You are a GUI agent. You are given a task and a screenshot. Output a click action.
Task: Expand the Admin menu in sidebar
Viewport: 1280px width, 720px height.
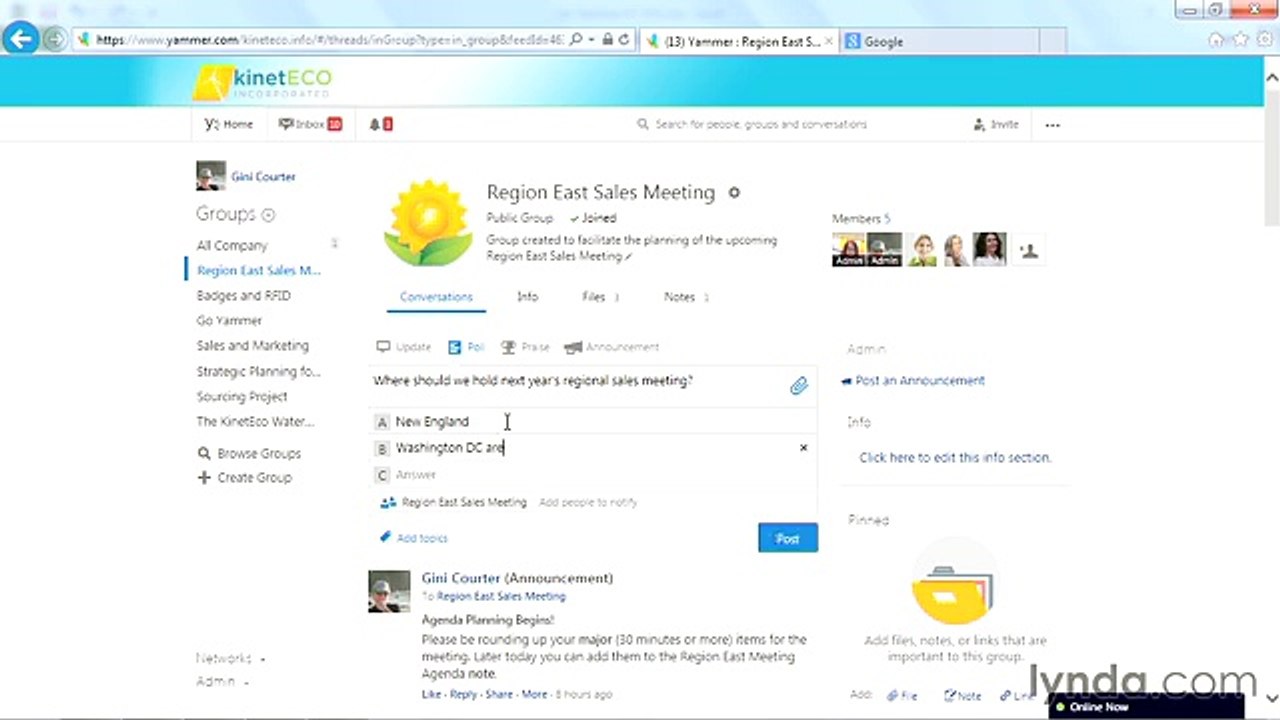(221, 682)
